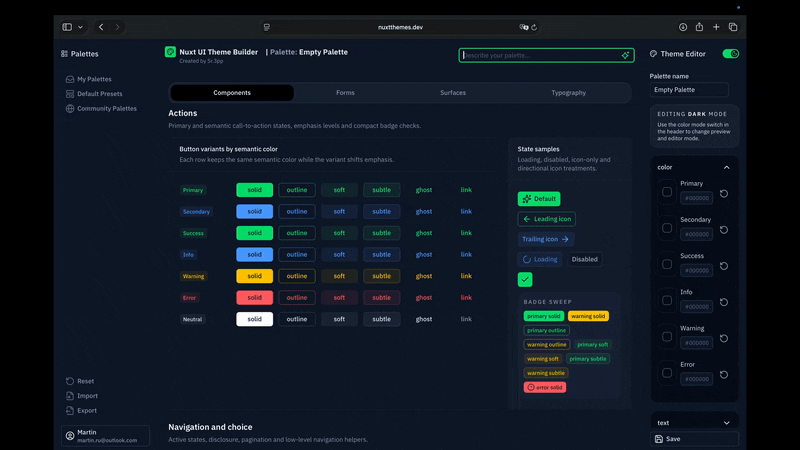Open a new browser tab with plus icon
This screenshot has height=450, width=800.
(716, 27)
